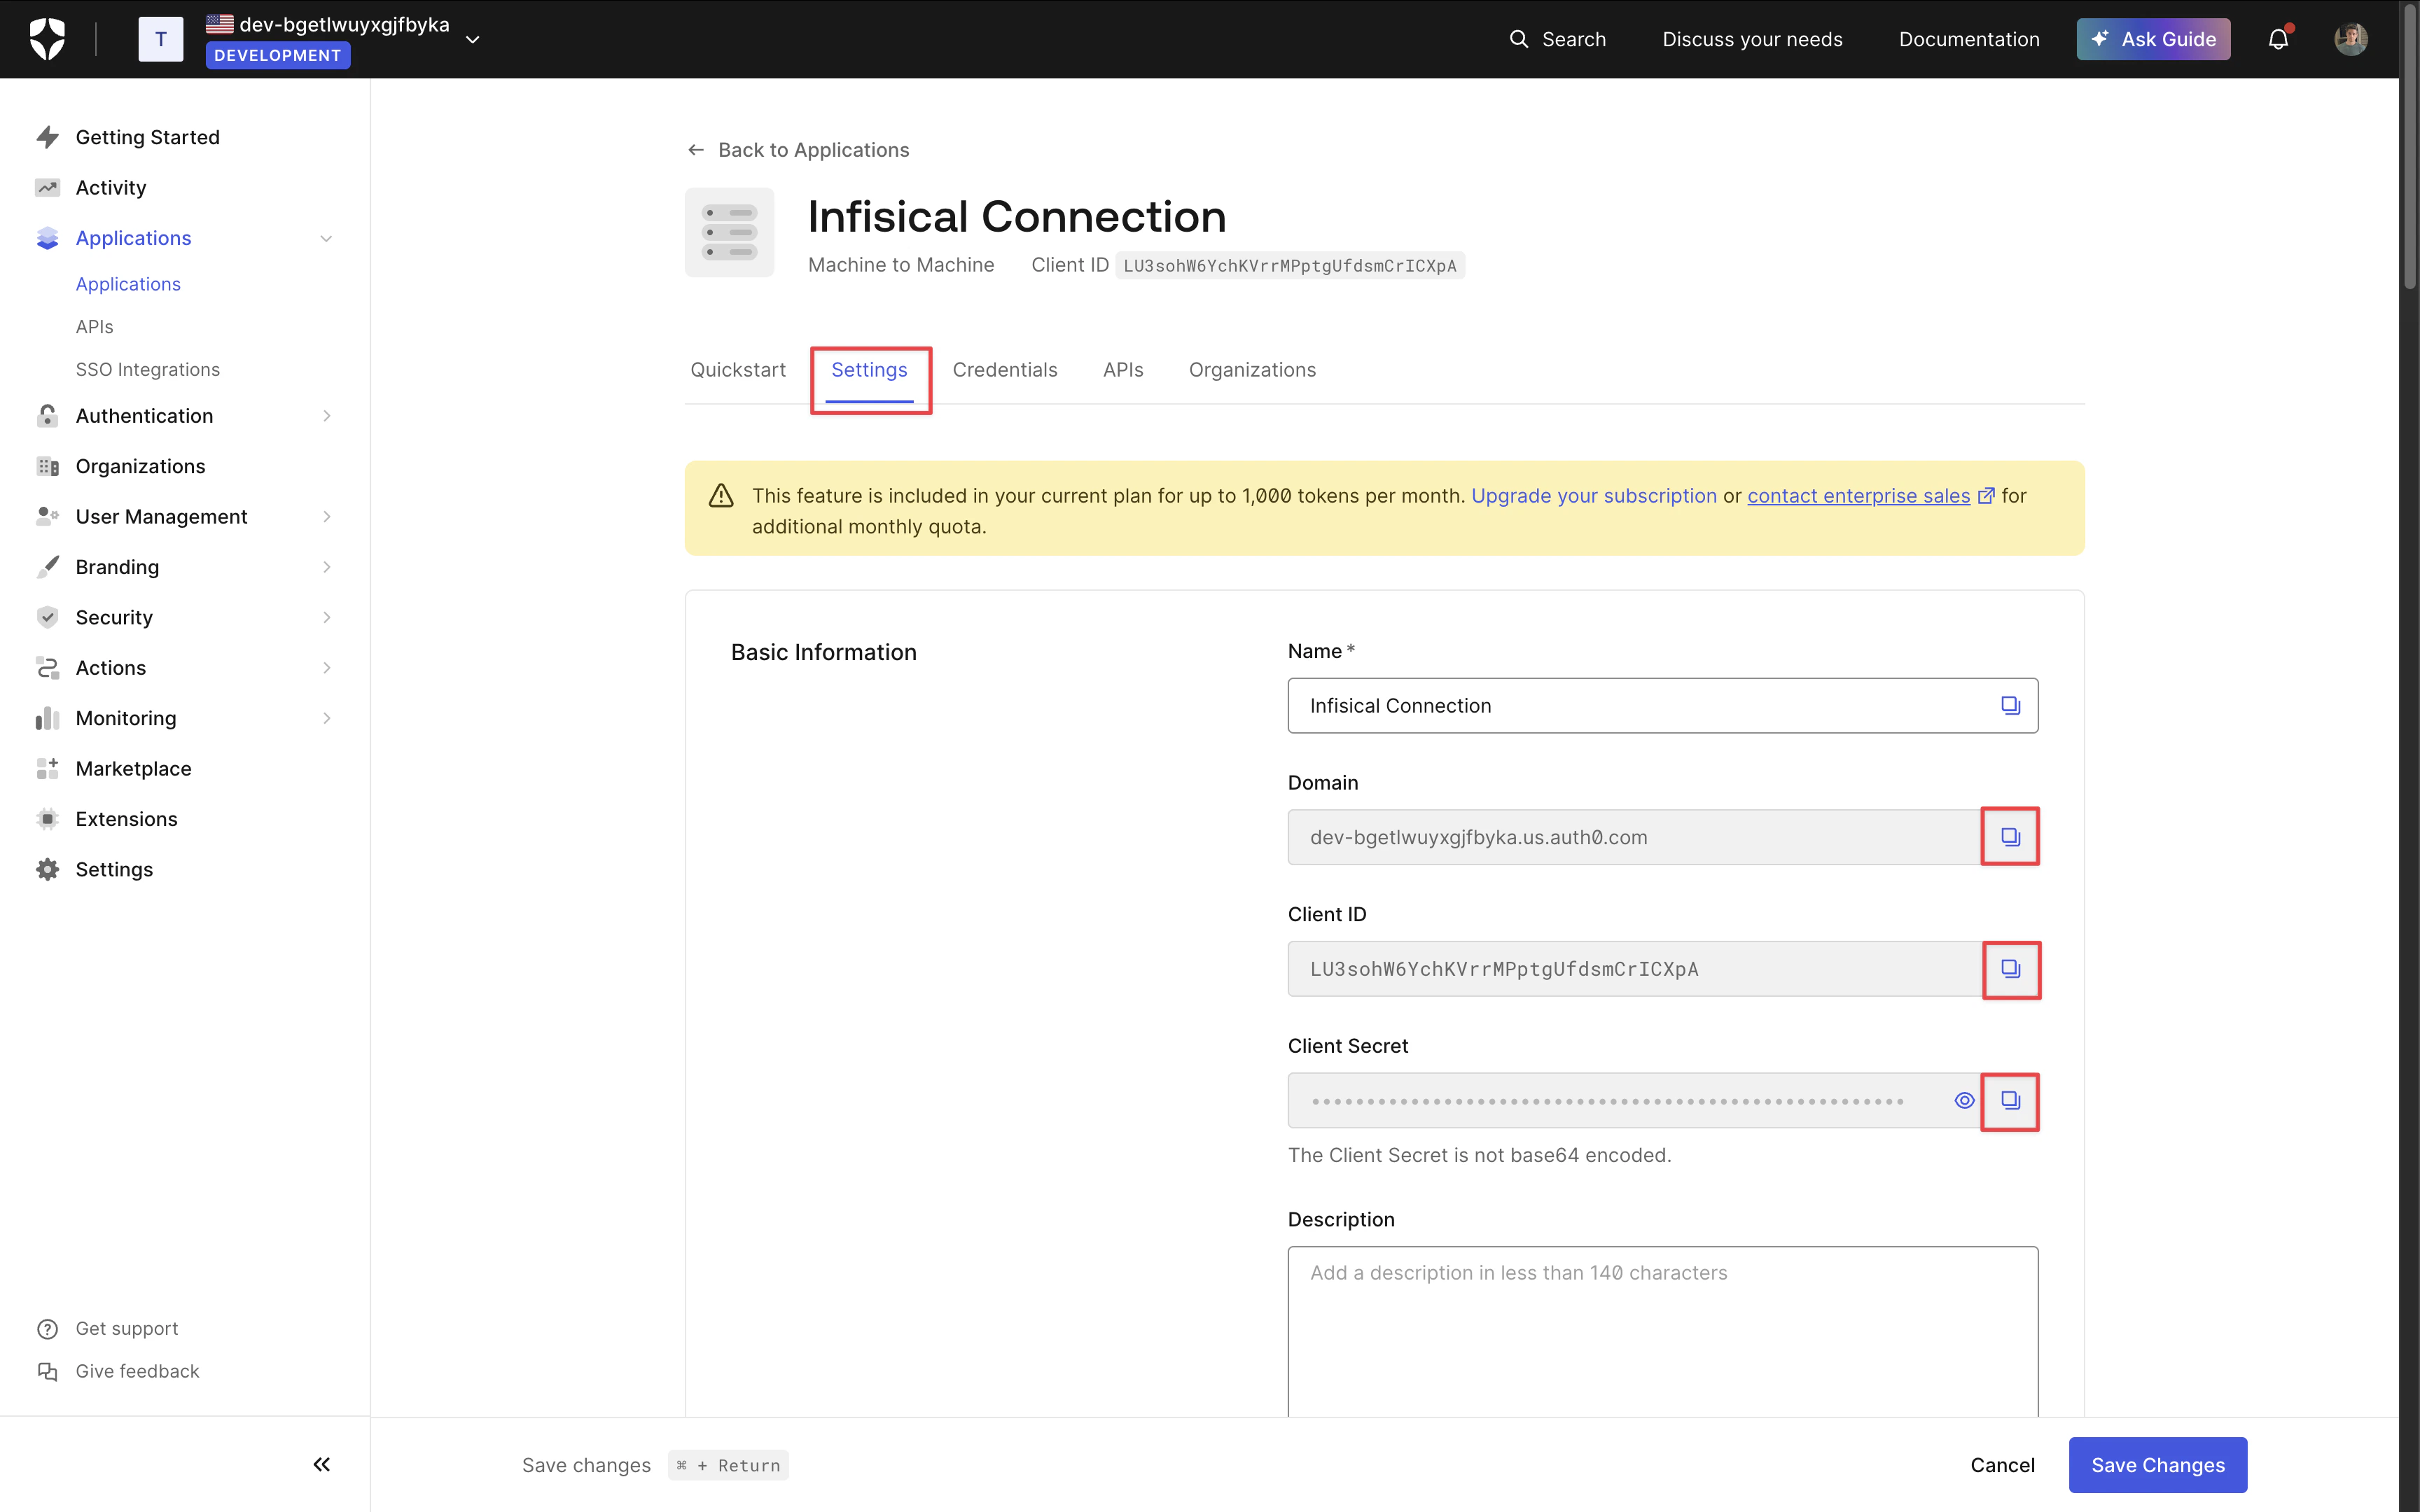Image resolution: width=2420 pixels, height=1512 pixels.
Task: Open the APIs sidebar submenu item
Action: 94,327
